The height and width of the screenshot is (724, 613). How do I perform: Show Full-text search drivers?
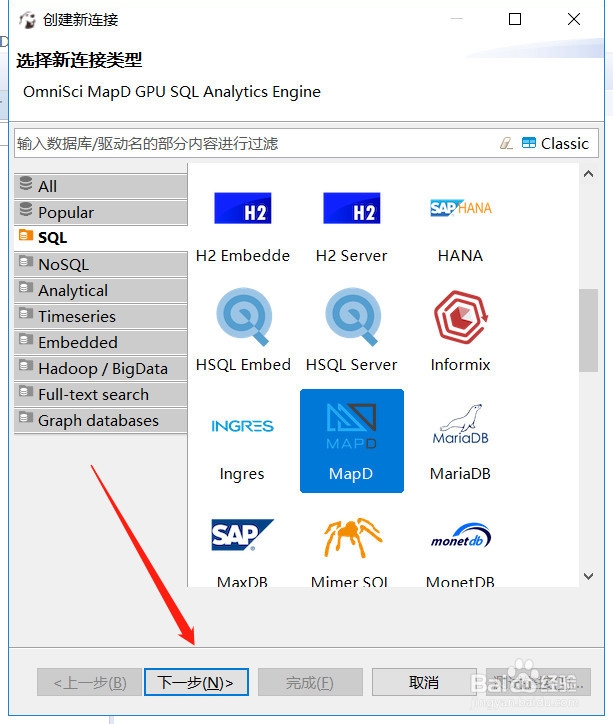pyautogui.click(x=101, y=394)
